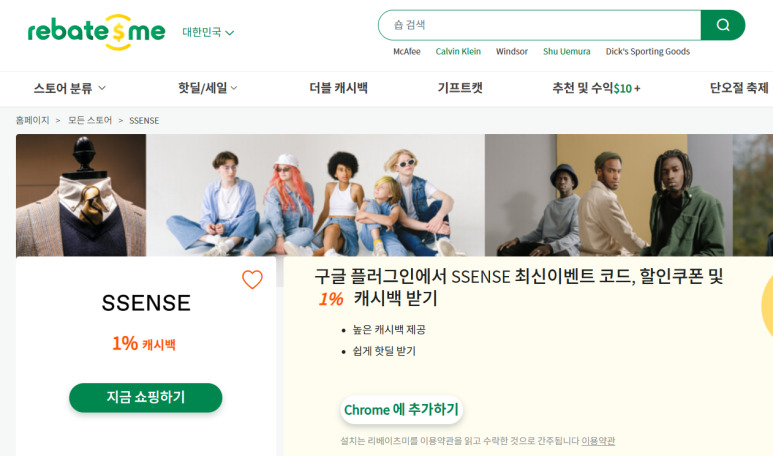Expand the 대한민국 country selector
Image resolution: width=773 pixels, height=456 pixels.
click(208, 33)
